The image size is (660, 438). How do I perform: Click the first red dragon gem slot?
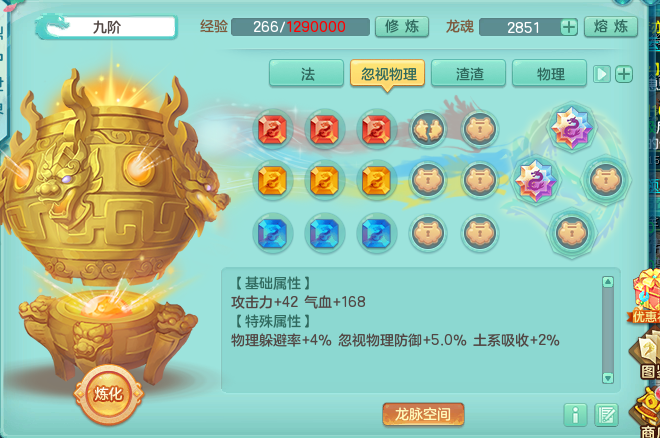pos(272,129)
